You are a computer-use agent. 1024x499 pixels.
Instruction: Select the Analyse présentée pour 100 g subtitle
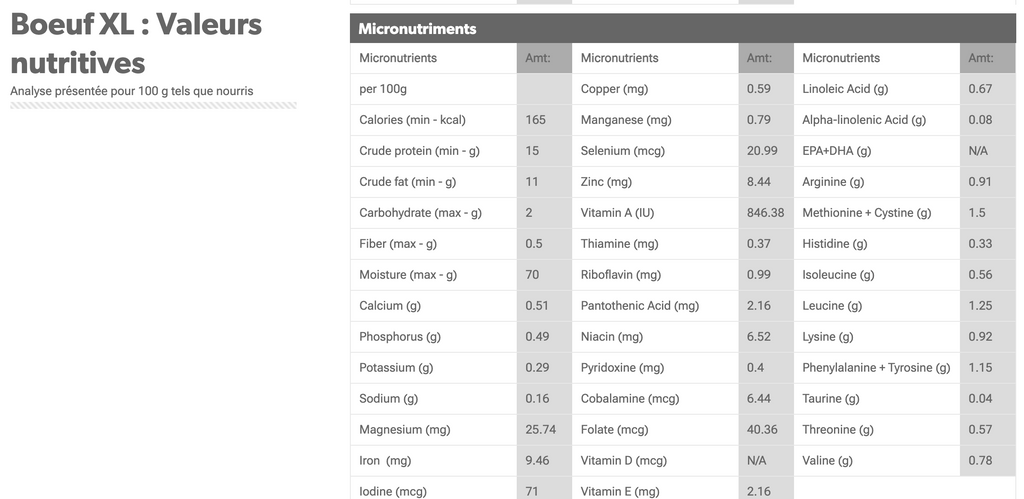(131, 91)
